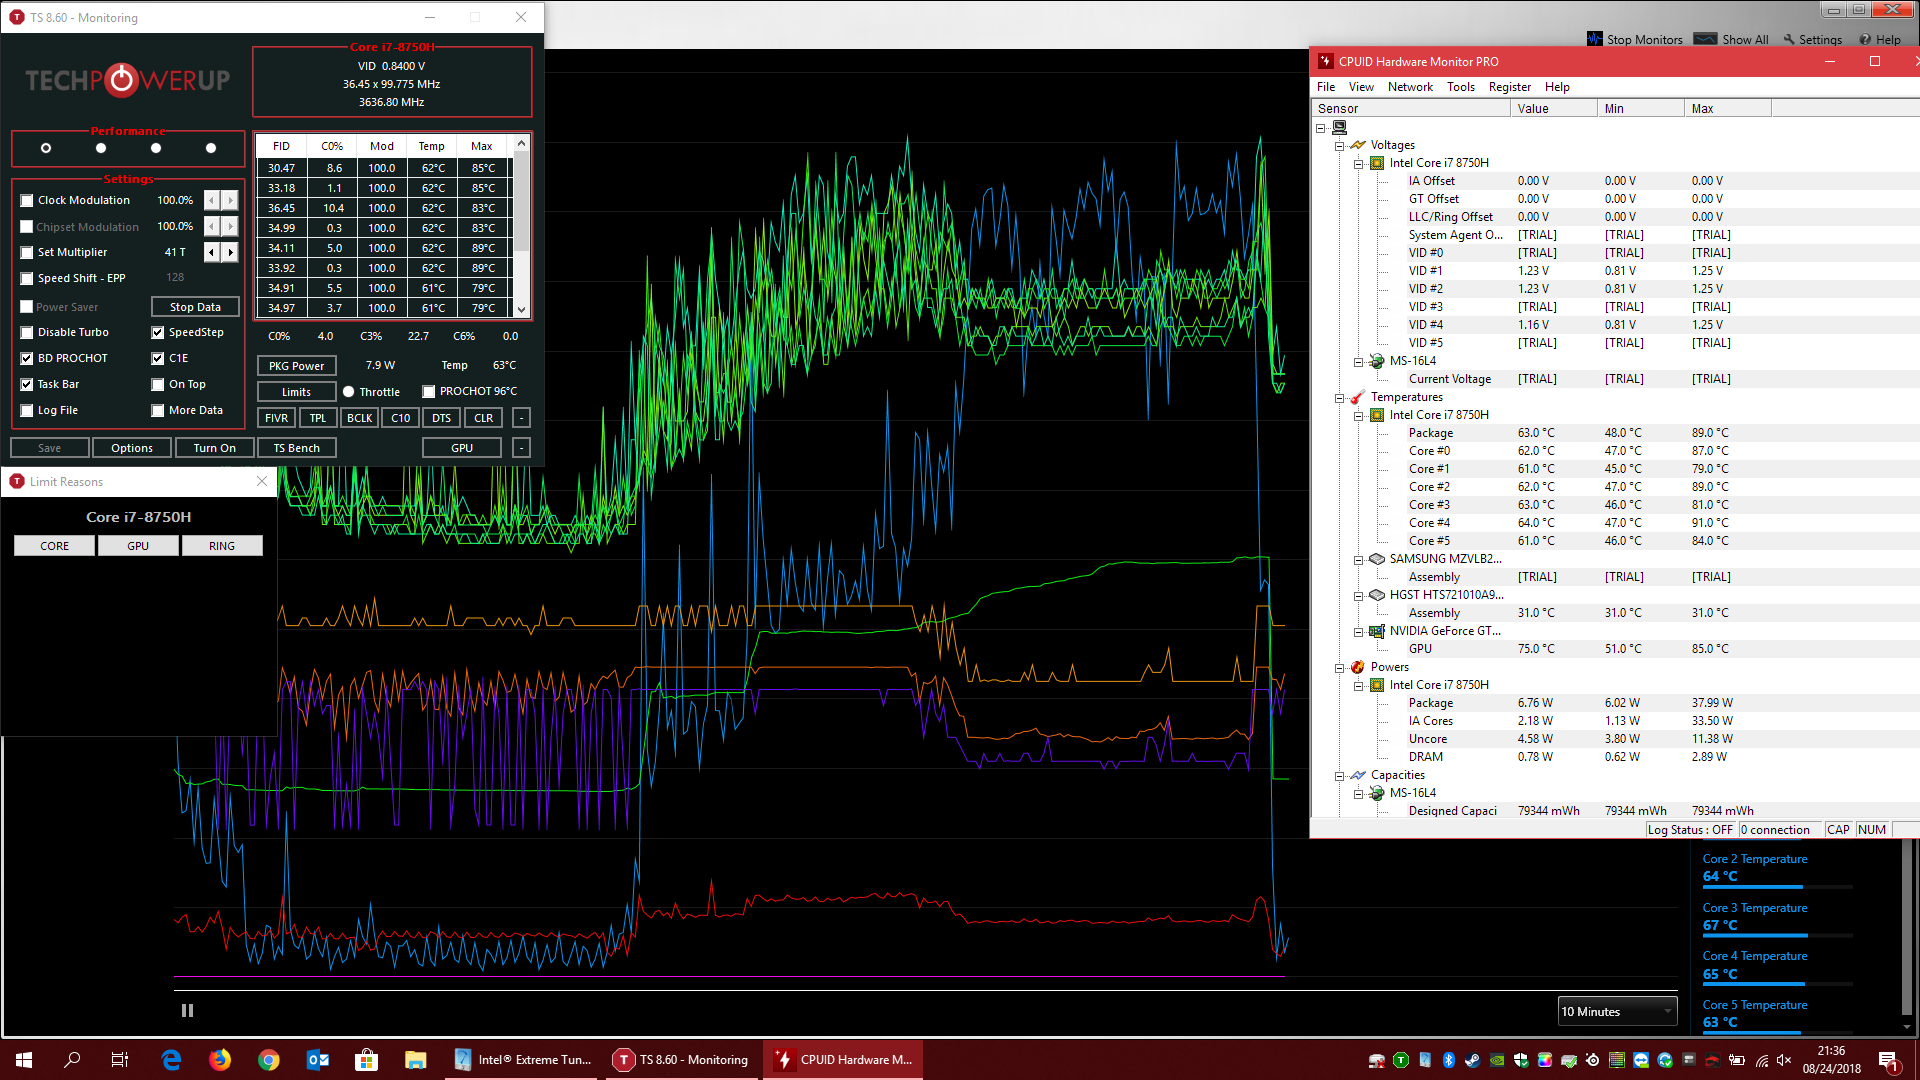Uncheck C1E checkbox
The width and height of the screenshot is (1920, 1080).
(158, 358)
